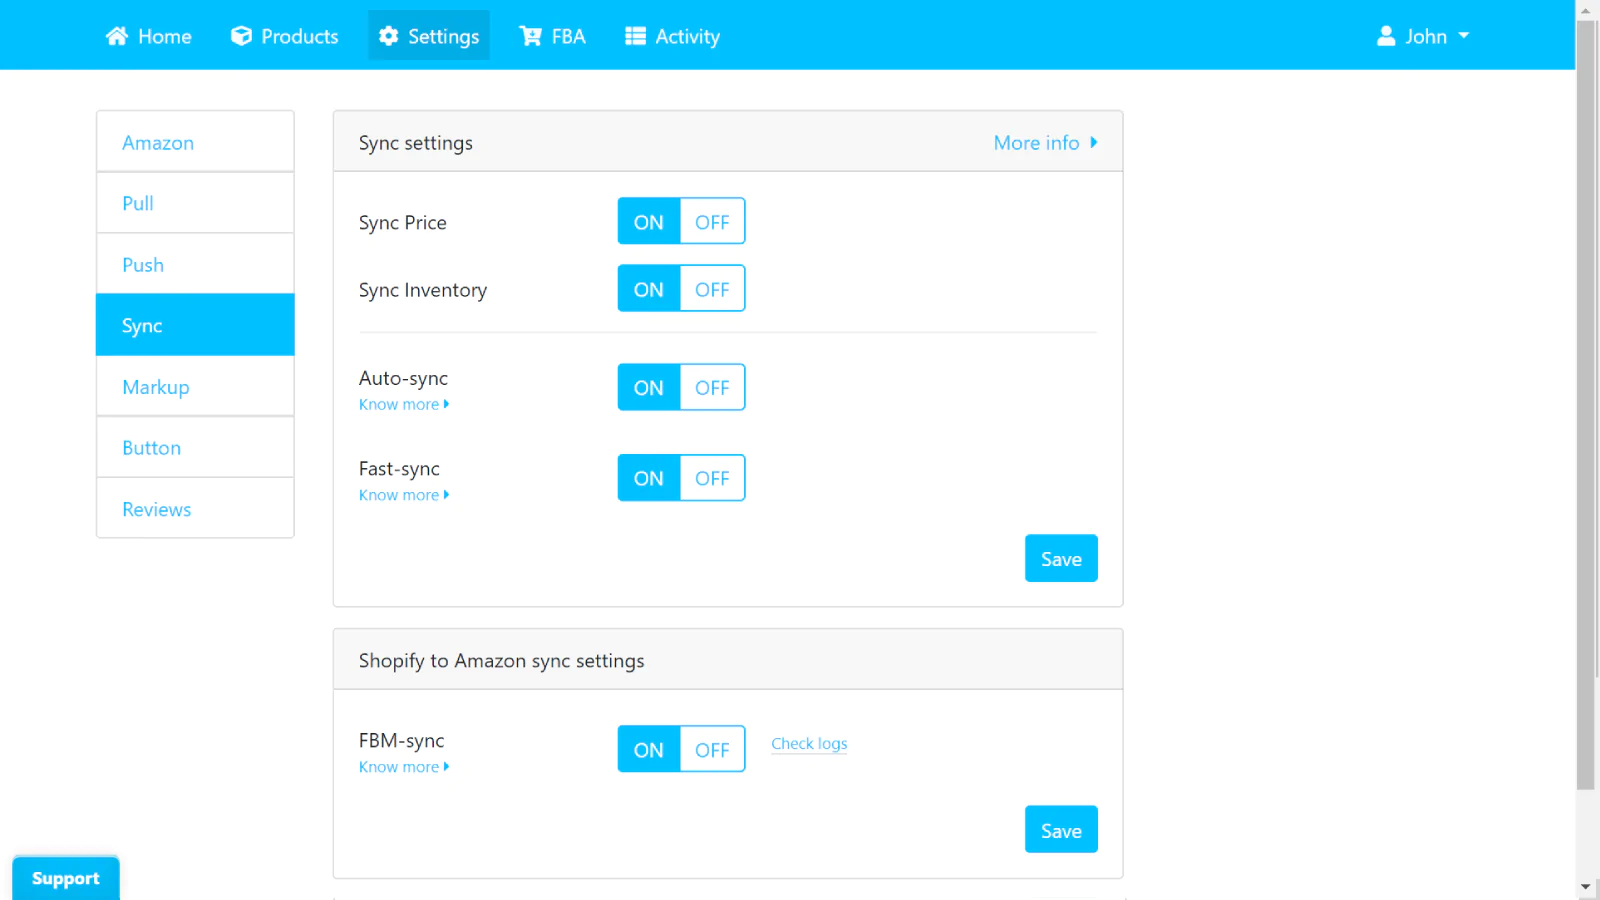Click the John user avatar icon
Screen dimensions: 1600x900
1386,36
